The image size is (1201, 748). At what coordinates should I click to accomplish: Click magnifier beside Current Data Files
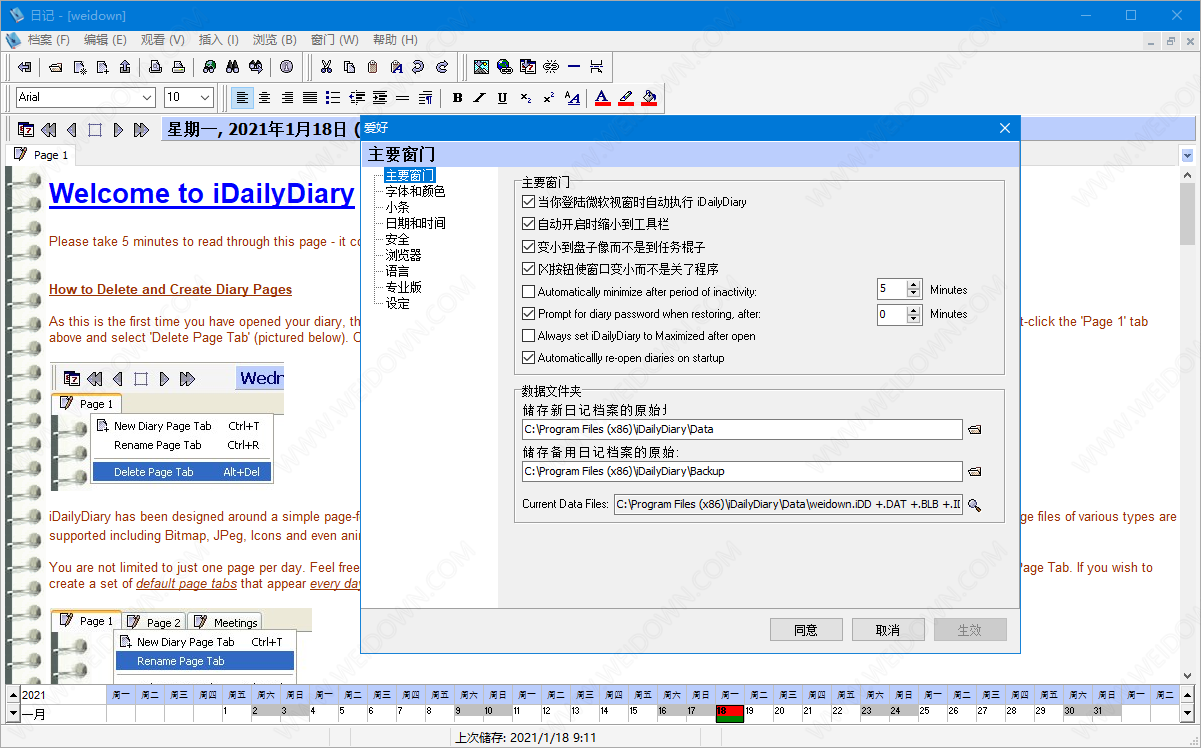(974, 505)
